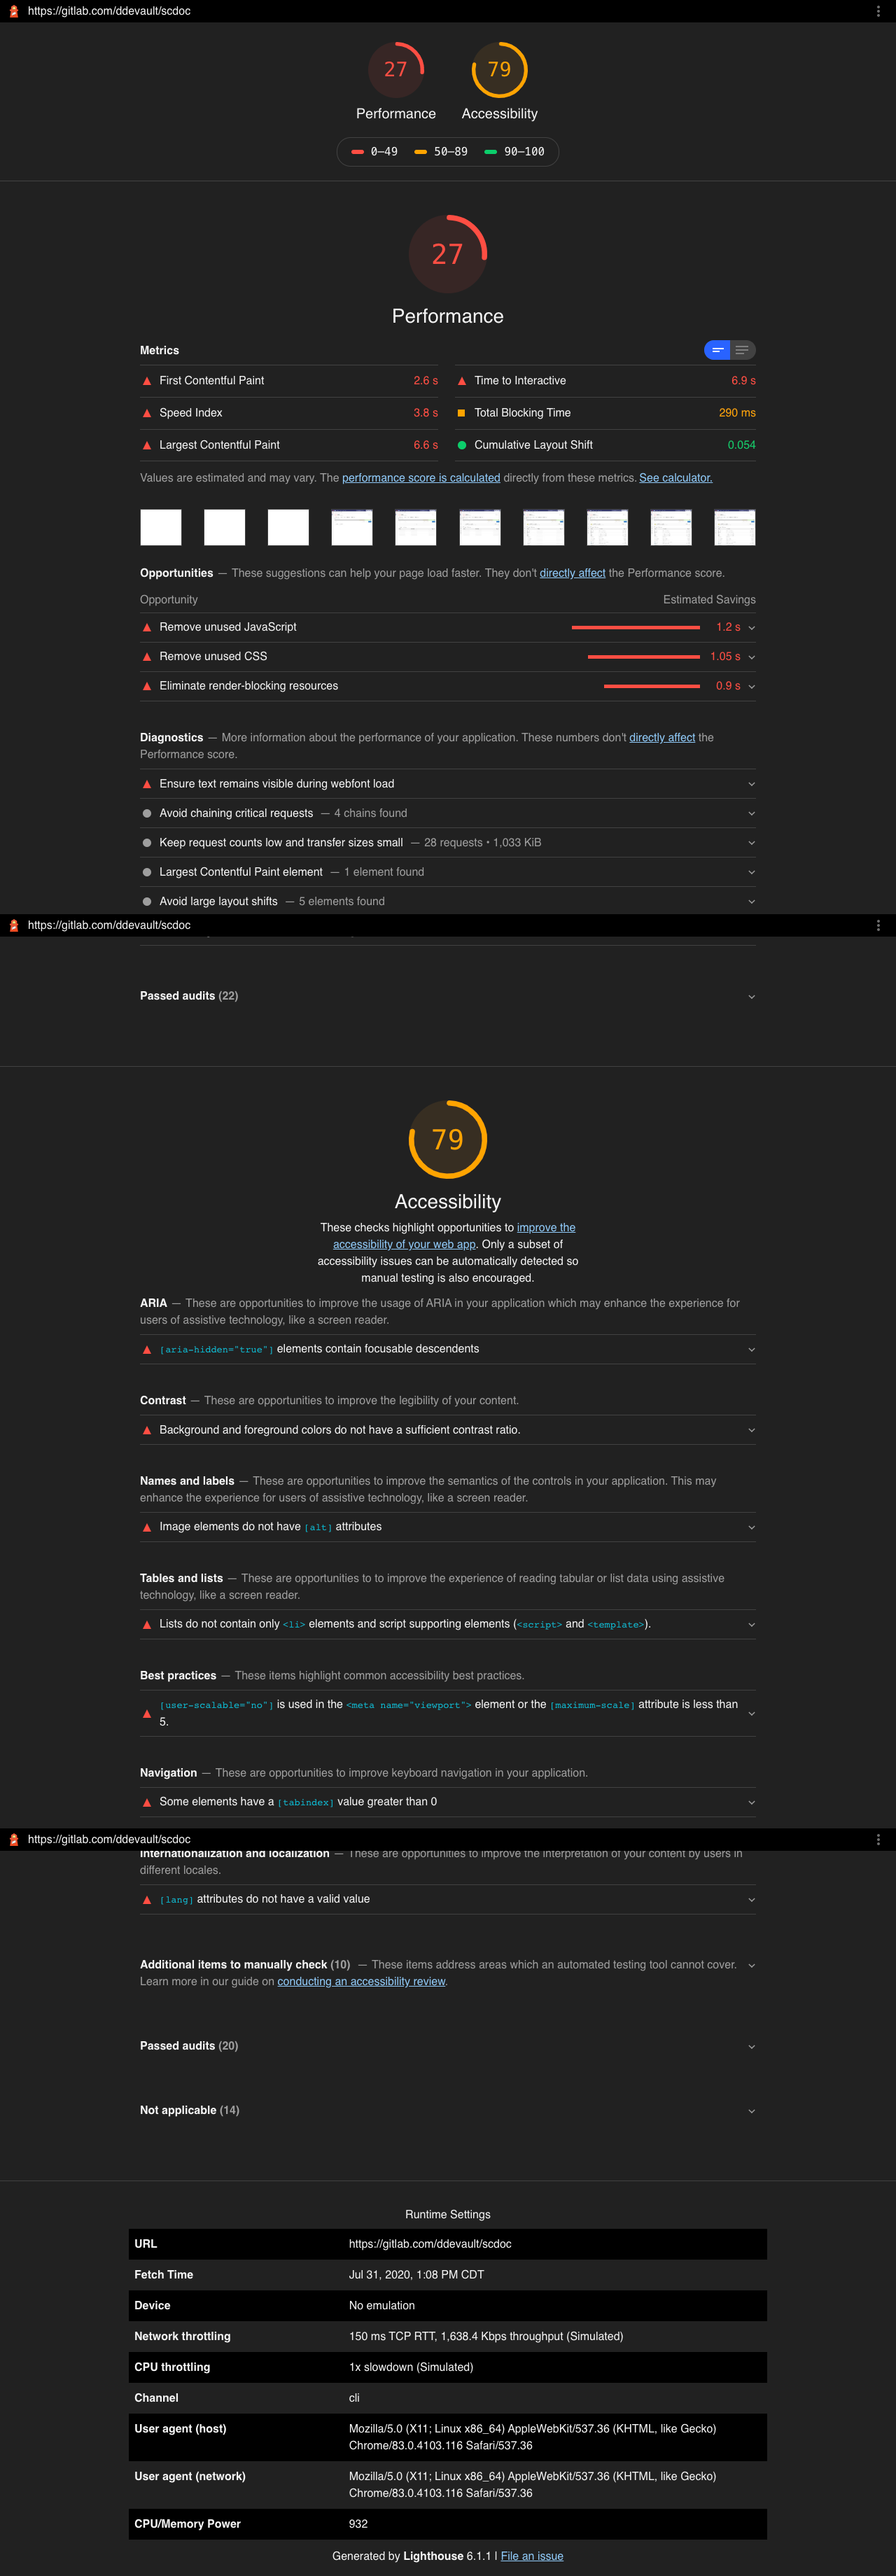Follow 'directly affect' link in the Diagnostics description
896x2576 pixels.
click(x=662, y=737)
